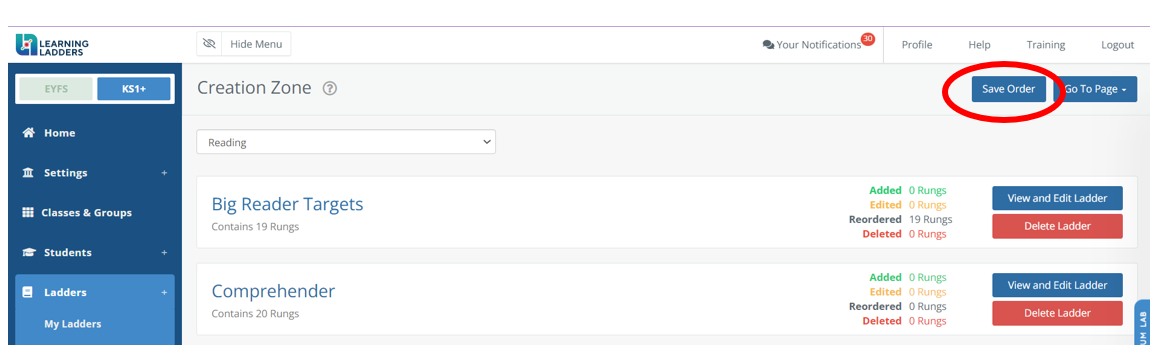Click the Classes & Groups grid icon
1155x363 pixels.
pyautogui.click(x=28, y=213)
